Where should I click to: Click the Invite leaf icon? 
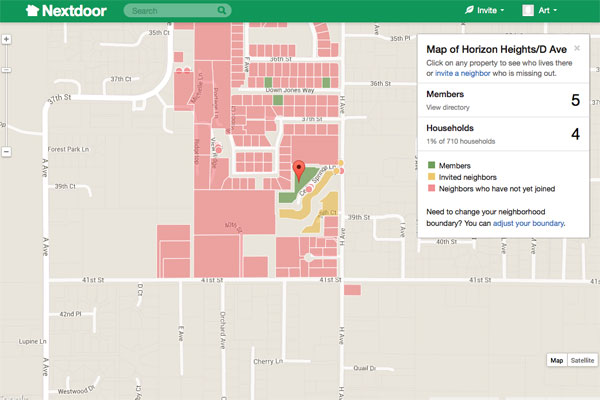tap(469, 10)
